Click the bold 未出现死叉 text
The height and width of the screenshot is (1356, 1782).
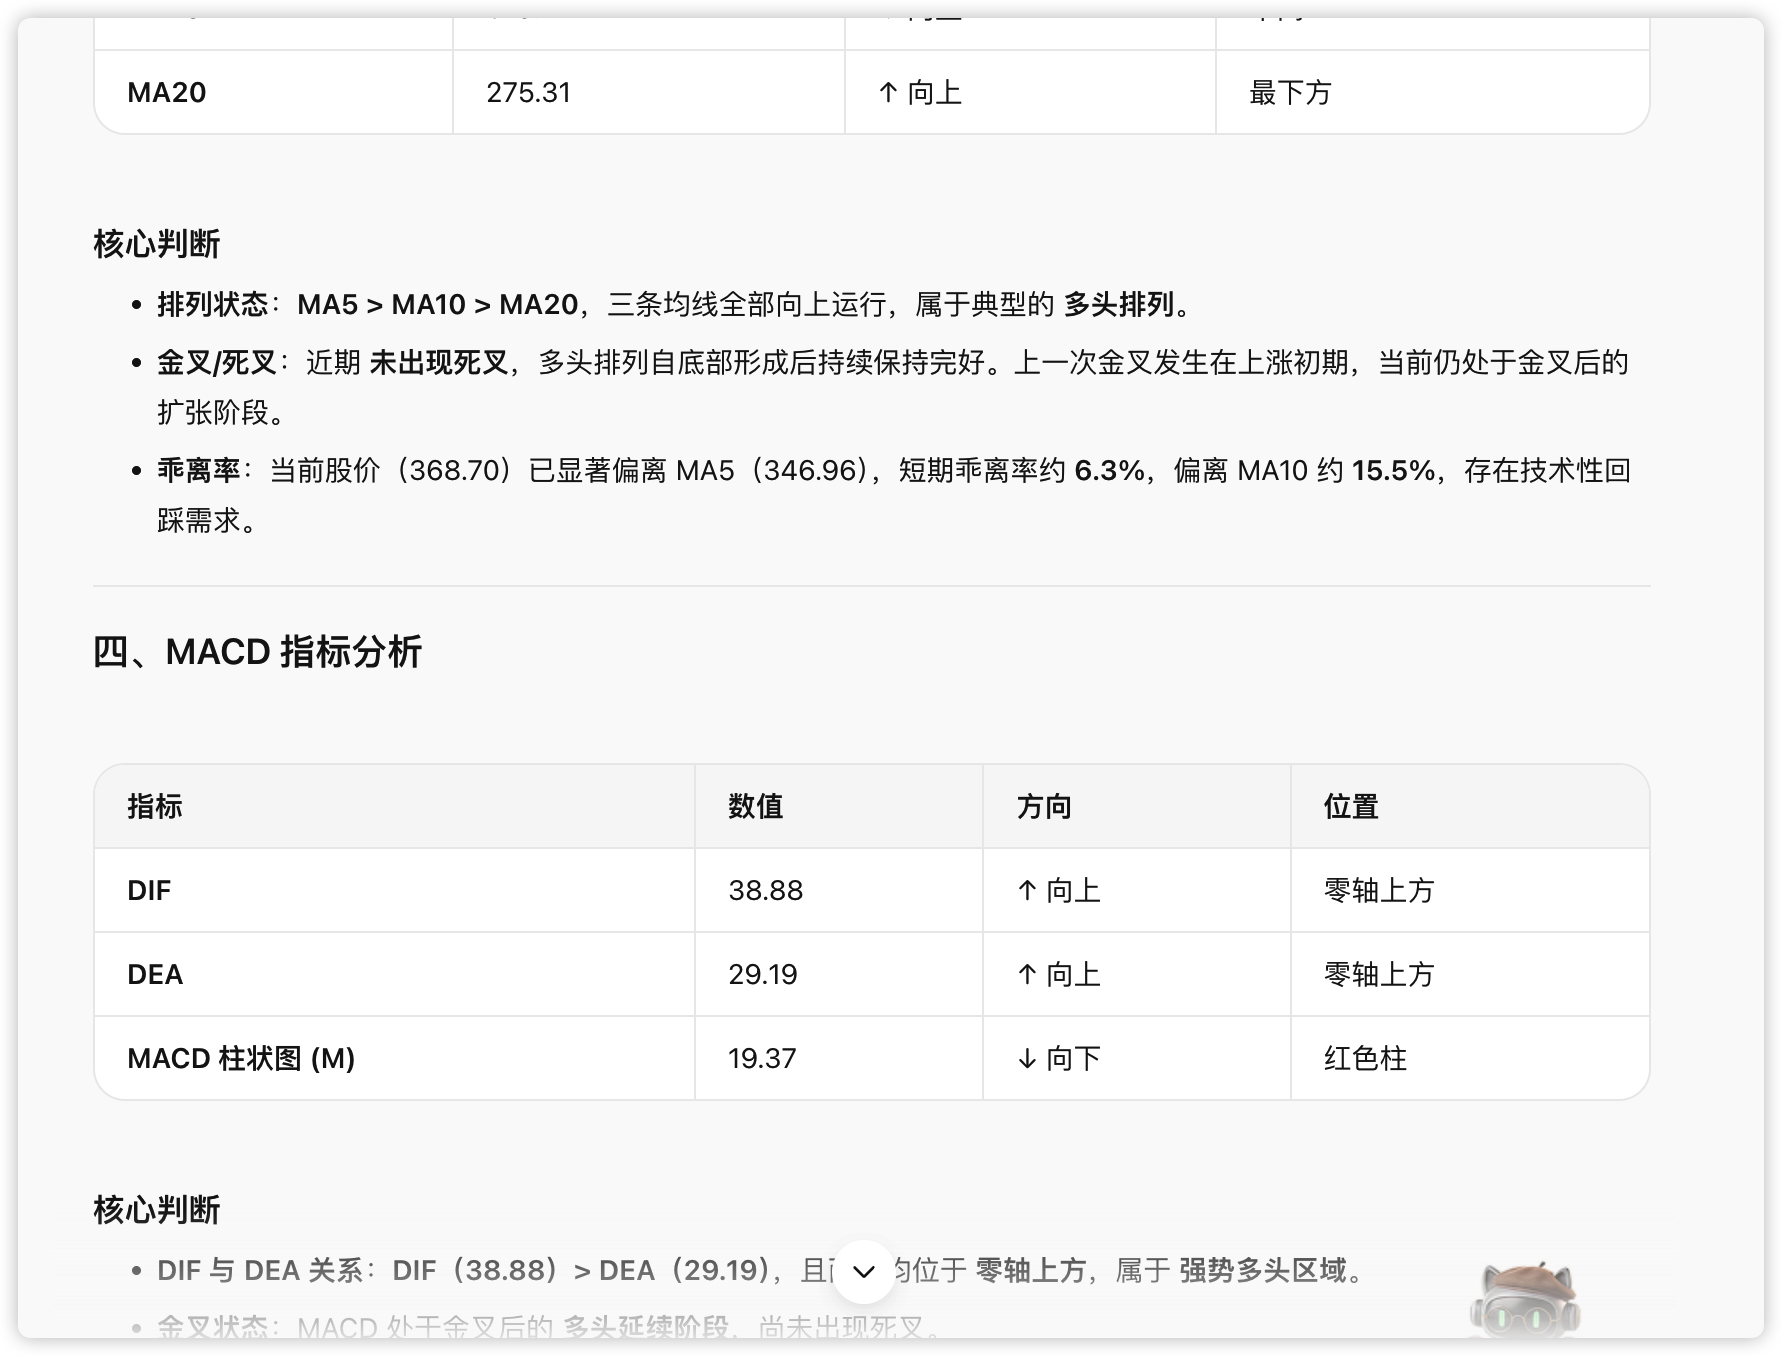pos(439,362)
